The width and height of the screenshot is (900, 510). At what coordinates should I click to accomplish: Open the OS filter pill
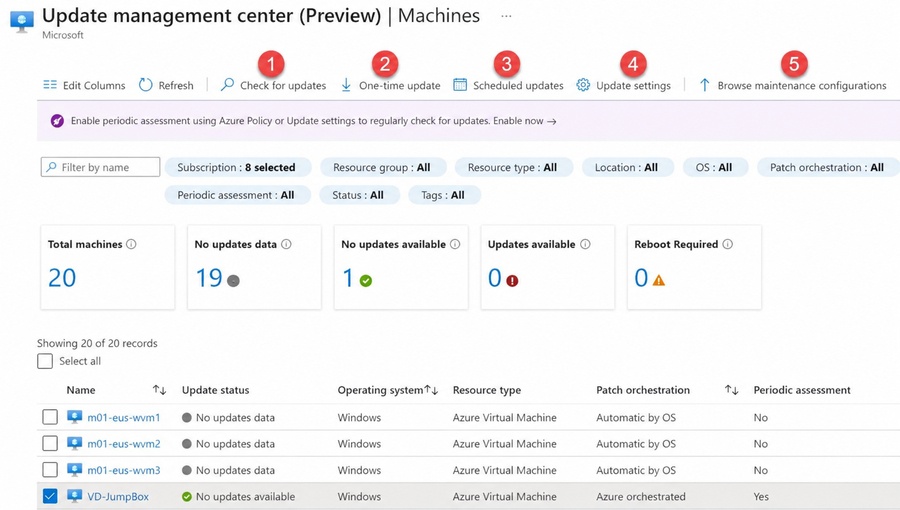(715, 168)
